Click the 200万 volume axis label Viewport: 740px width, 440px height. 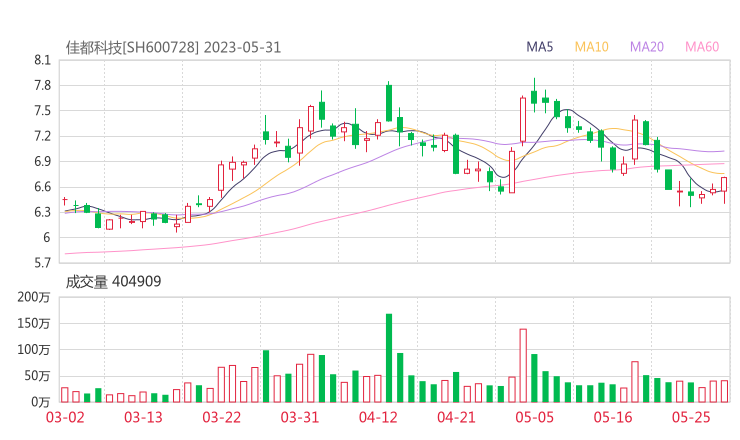point(34,297)
